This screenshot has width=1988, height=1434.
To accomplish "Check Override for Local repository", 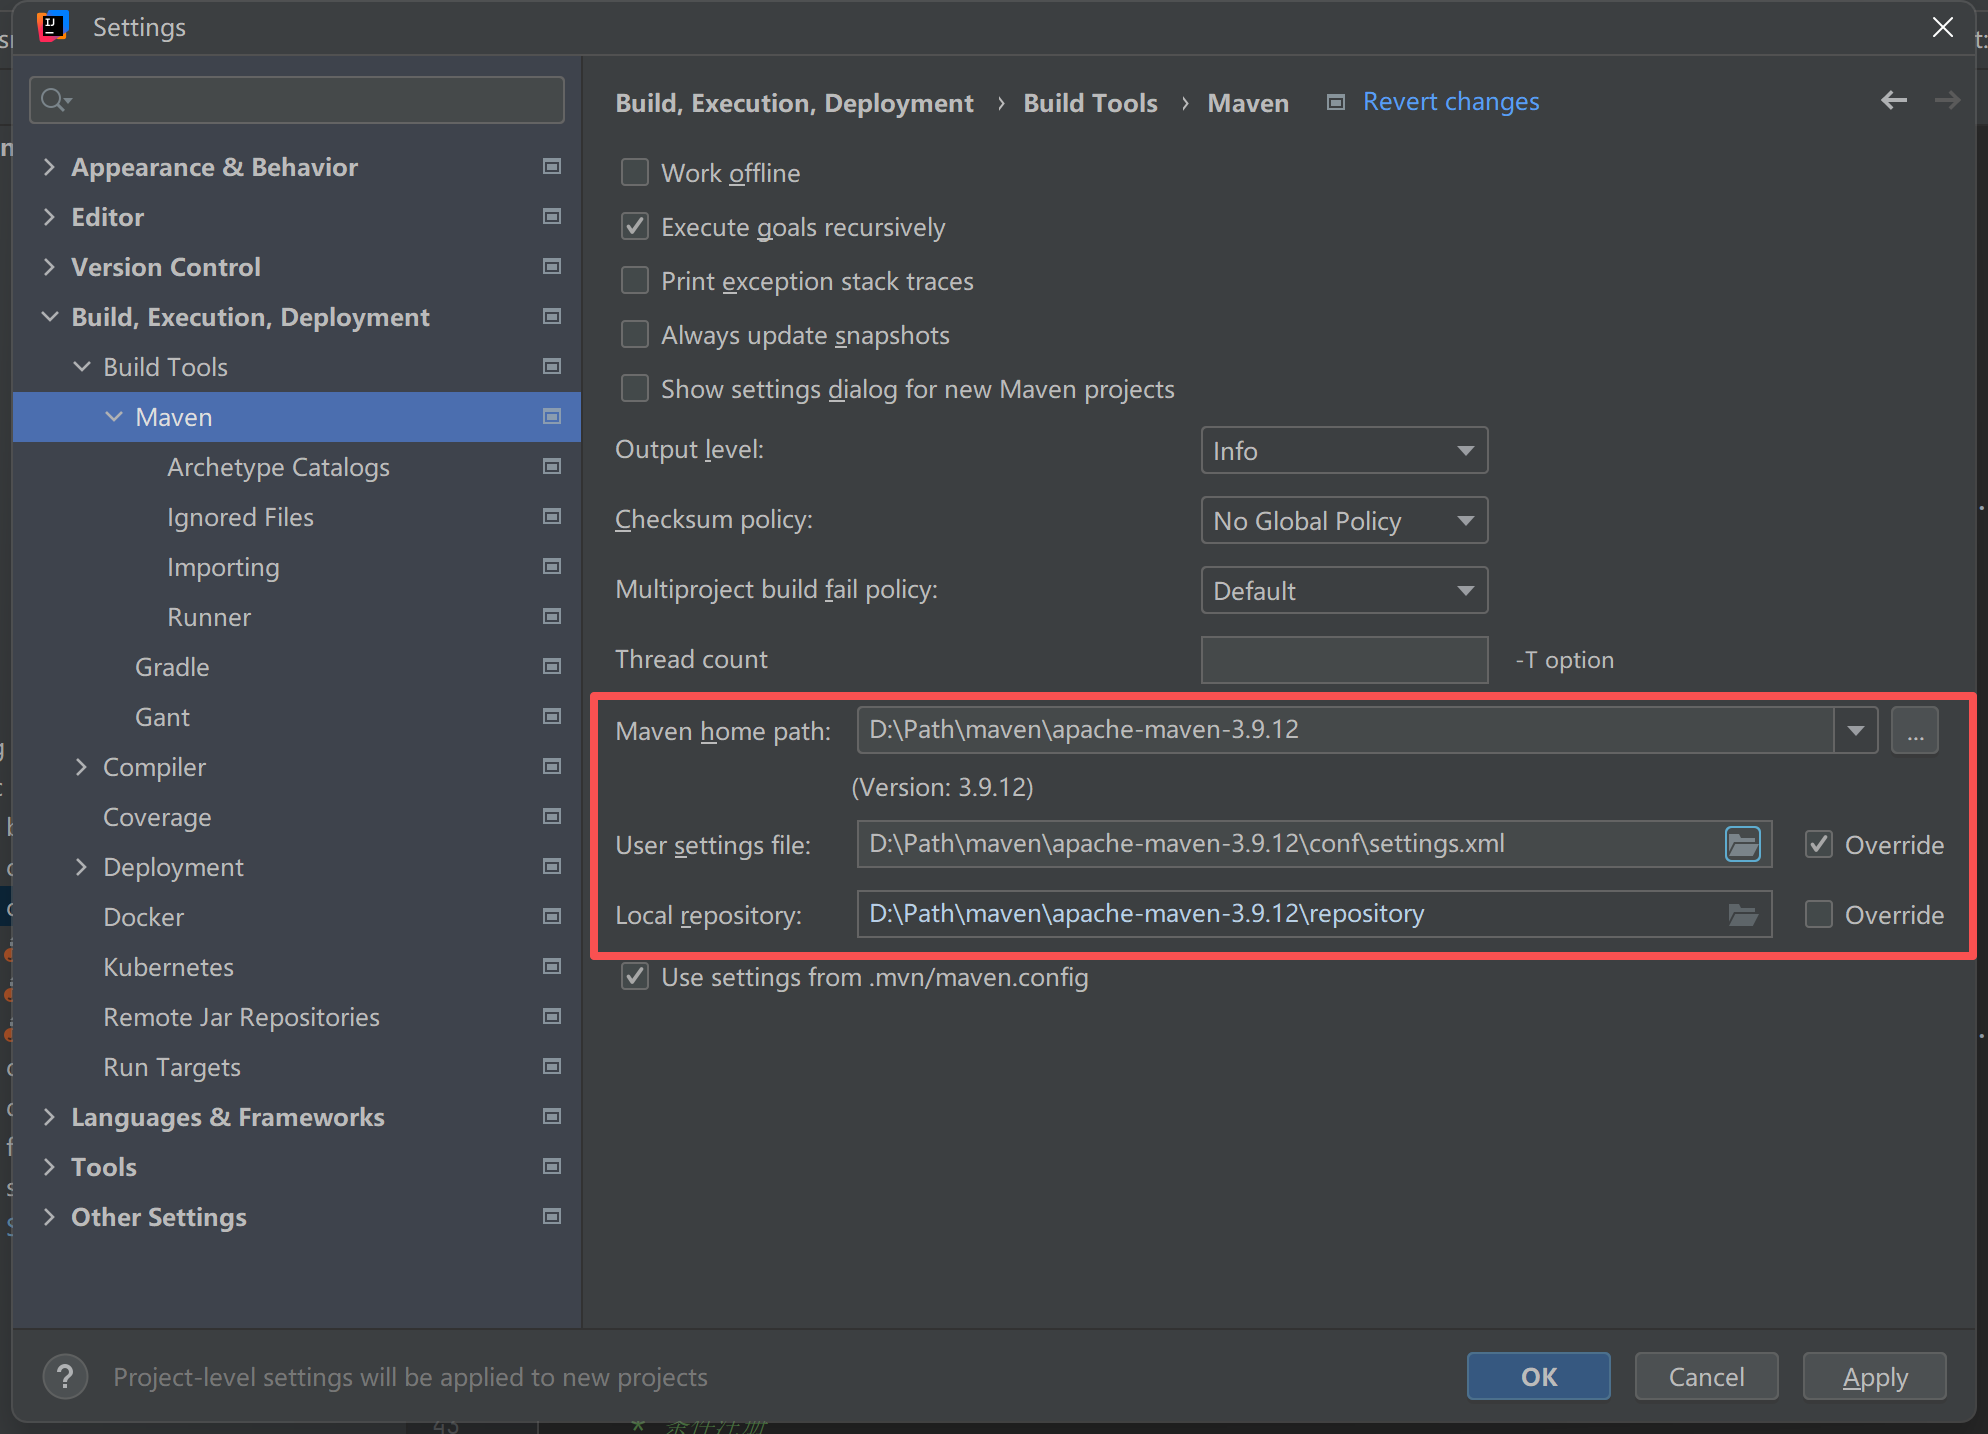I will click(x=1818, y=915).
